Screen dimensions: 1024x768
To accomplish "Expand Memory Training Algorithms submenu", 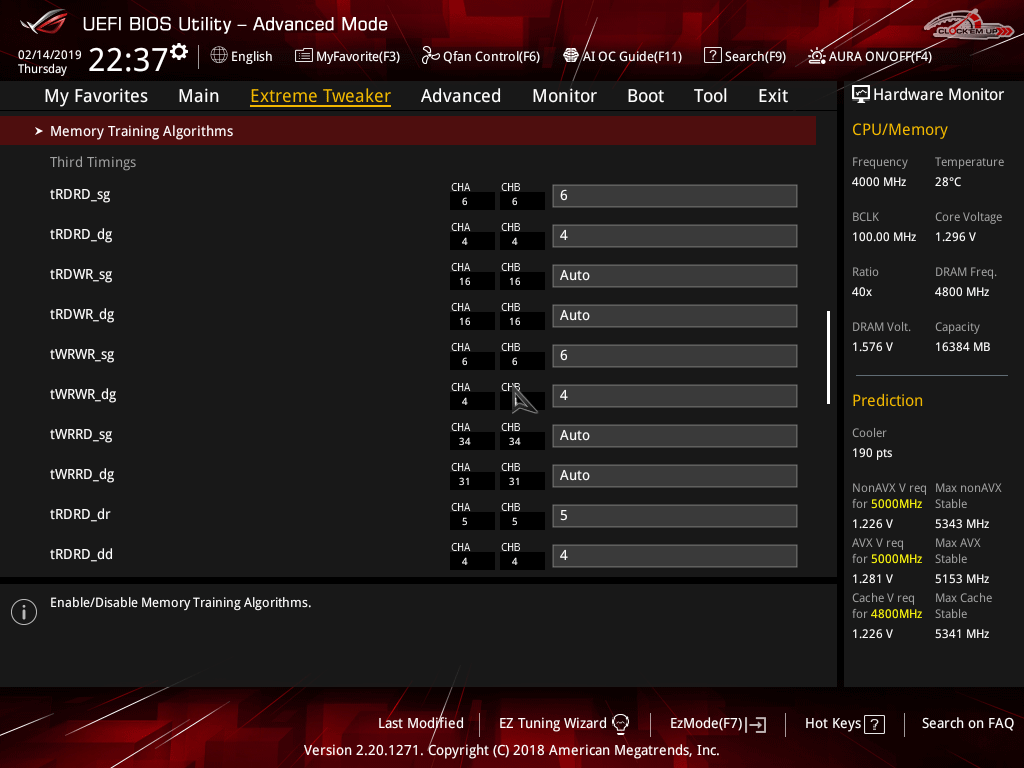I will [141, 131].
